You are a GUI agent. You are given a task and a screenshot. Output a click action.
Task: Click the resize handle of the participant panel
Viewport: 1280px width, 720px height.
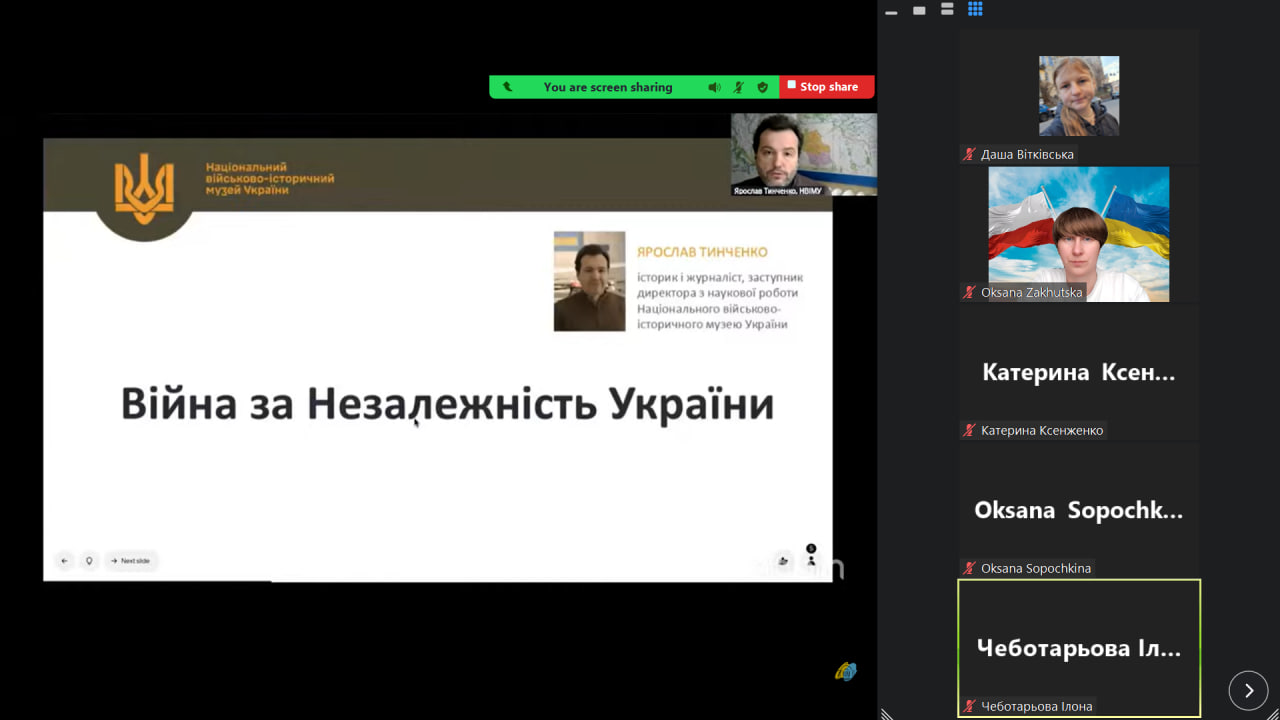click(x=886, y=712)
